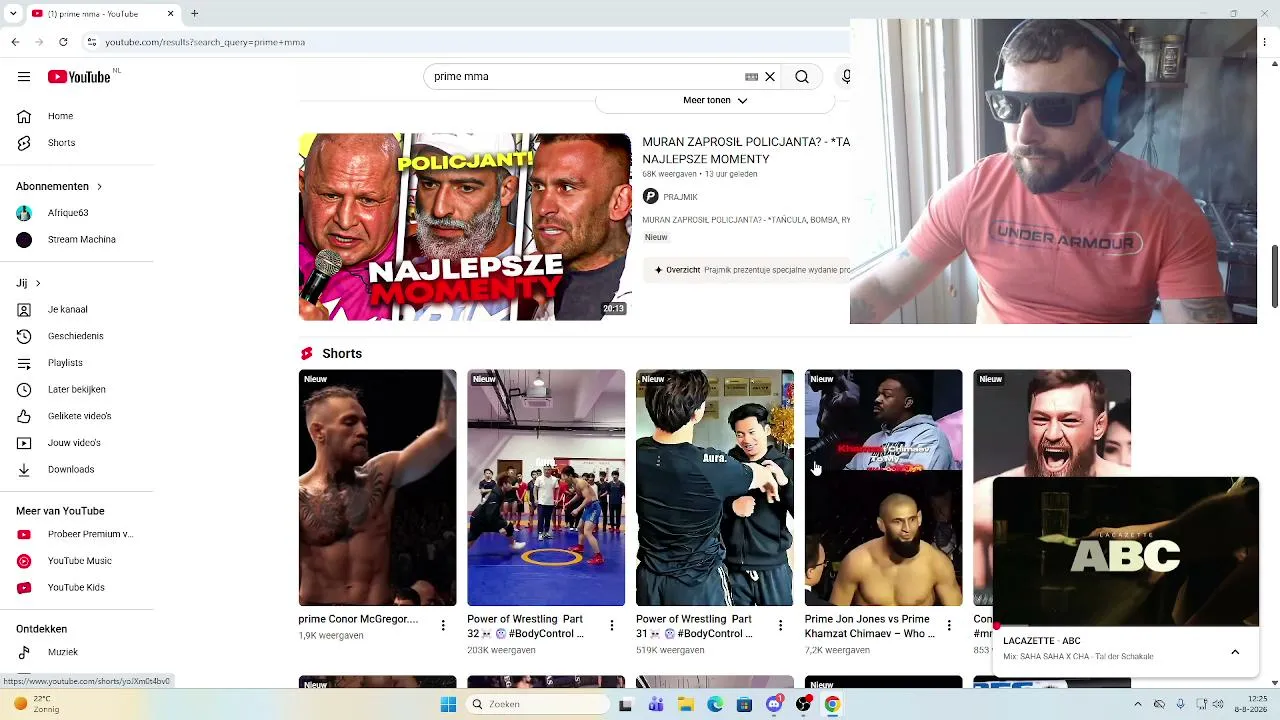Open the MURAN ZAPROSIŁ POLICJANTA video title
Screen dimensions: 1280x720
pyautogui.click(x=746, y=151)
